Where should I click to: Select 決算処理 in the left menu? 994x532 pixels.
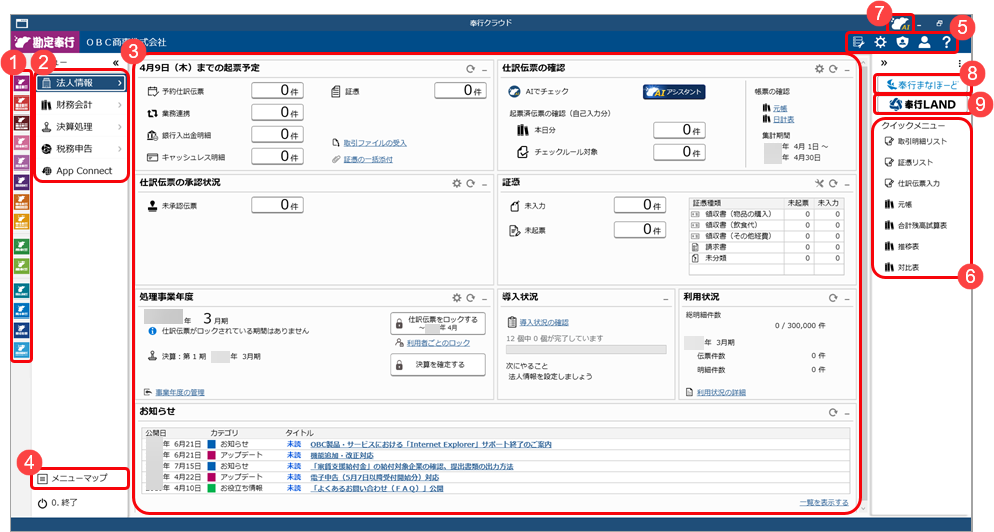click(81, 127)
